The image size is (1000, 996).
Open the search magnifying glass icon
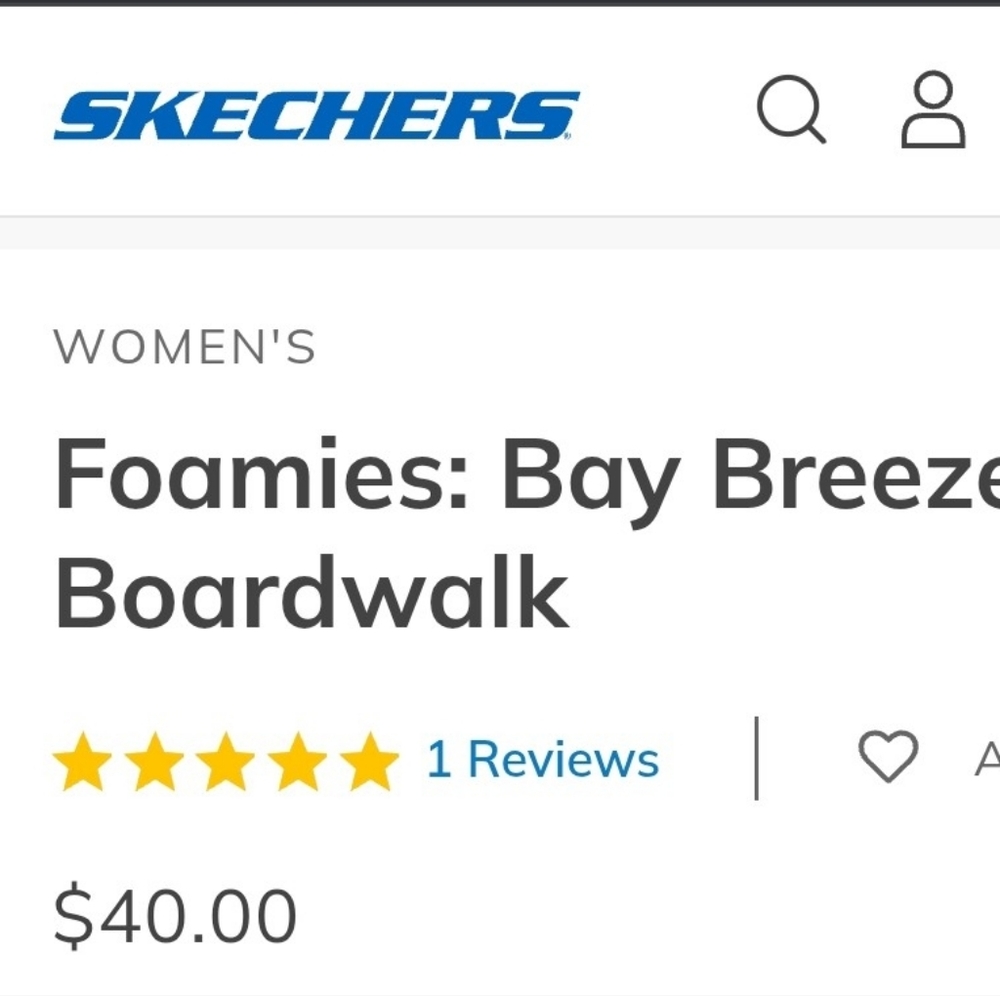(791, 109)
